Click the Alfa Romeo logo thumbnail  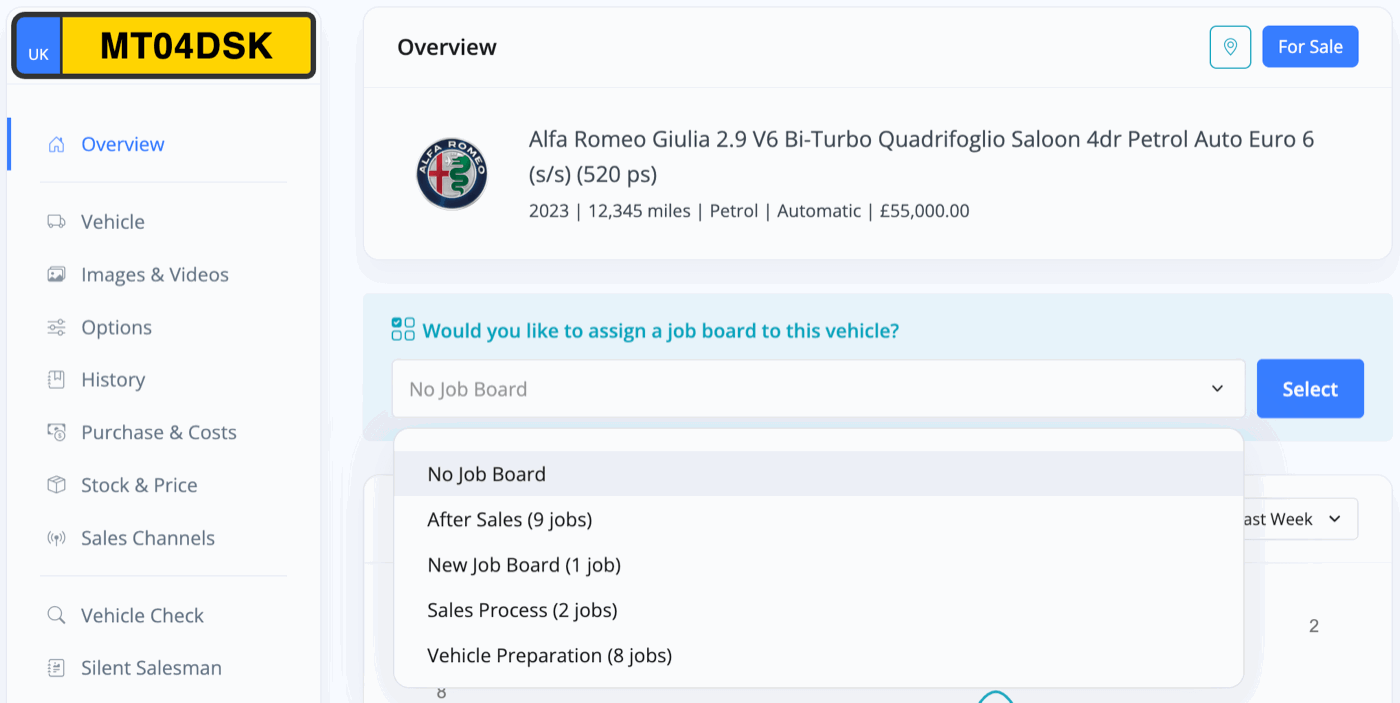[x=451, y=173]
